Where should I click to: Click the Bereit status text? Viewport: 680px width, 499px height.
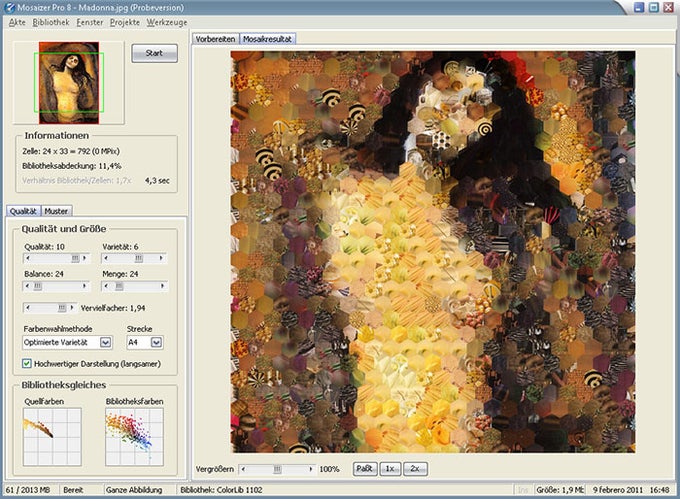73,490
